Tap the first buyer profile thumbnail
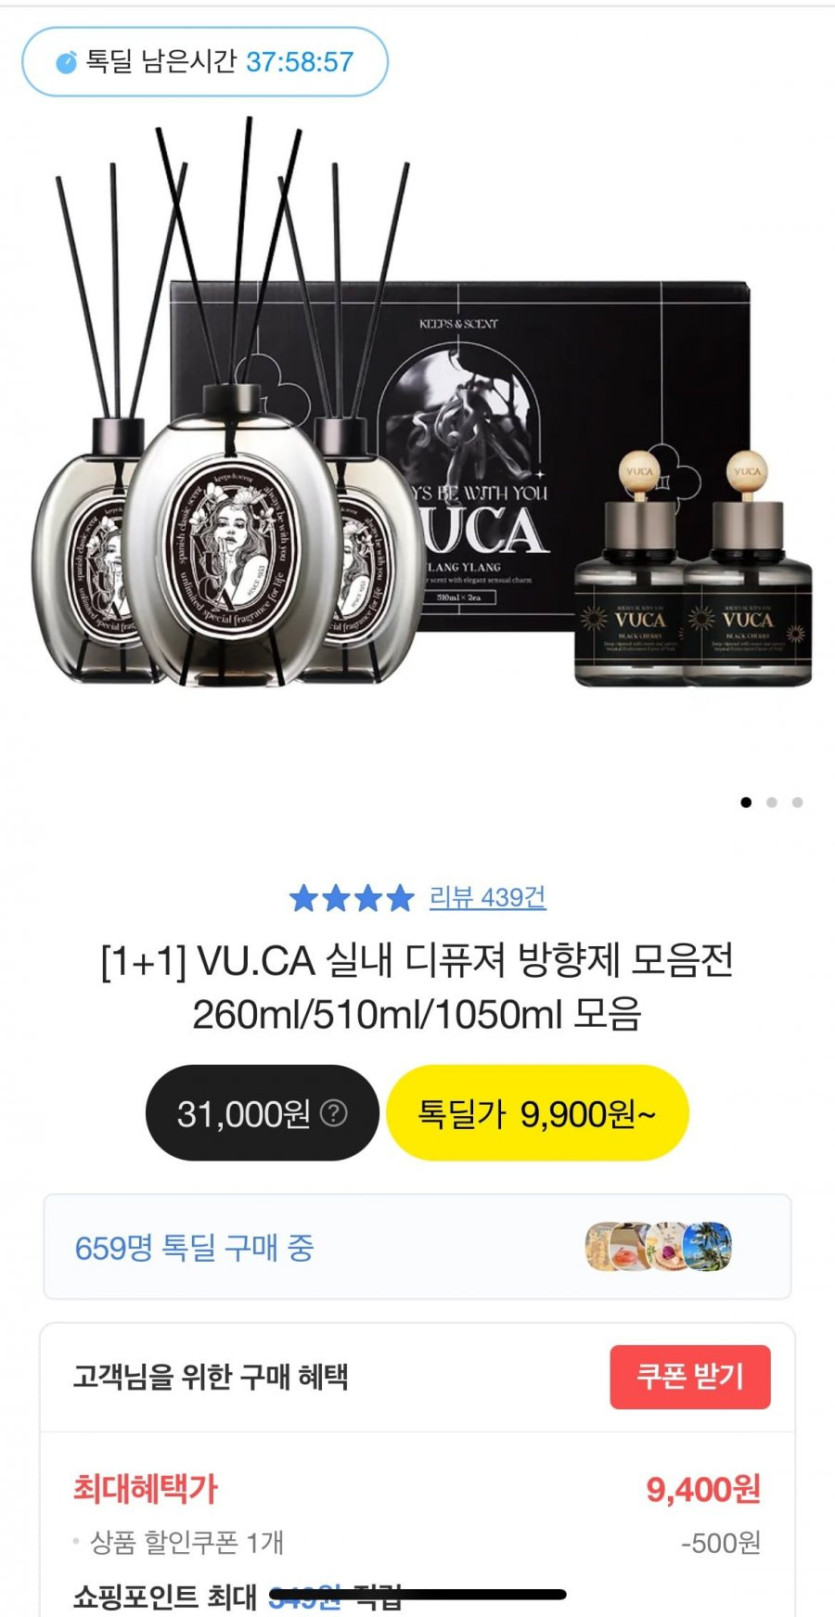 click(x=604, y=1247)
